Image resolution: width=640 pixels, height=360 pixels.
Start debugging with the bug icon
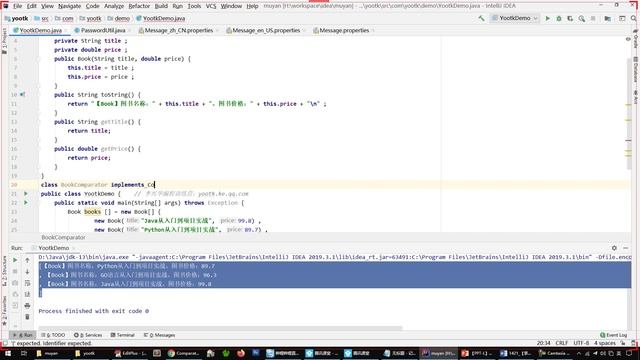559,18
